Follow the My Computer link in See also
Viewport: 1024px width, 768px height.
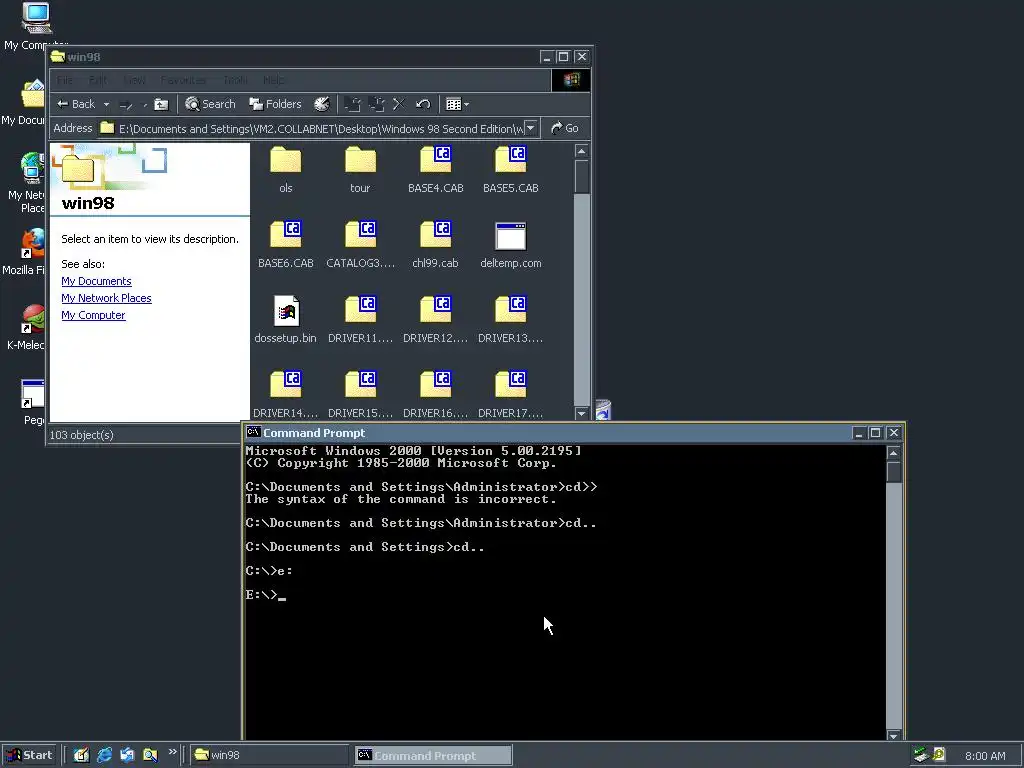93,315
